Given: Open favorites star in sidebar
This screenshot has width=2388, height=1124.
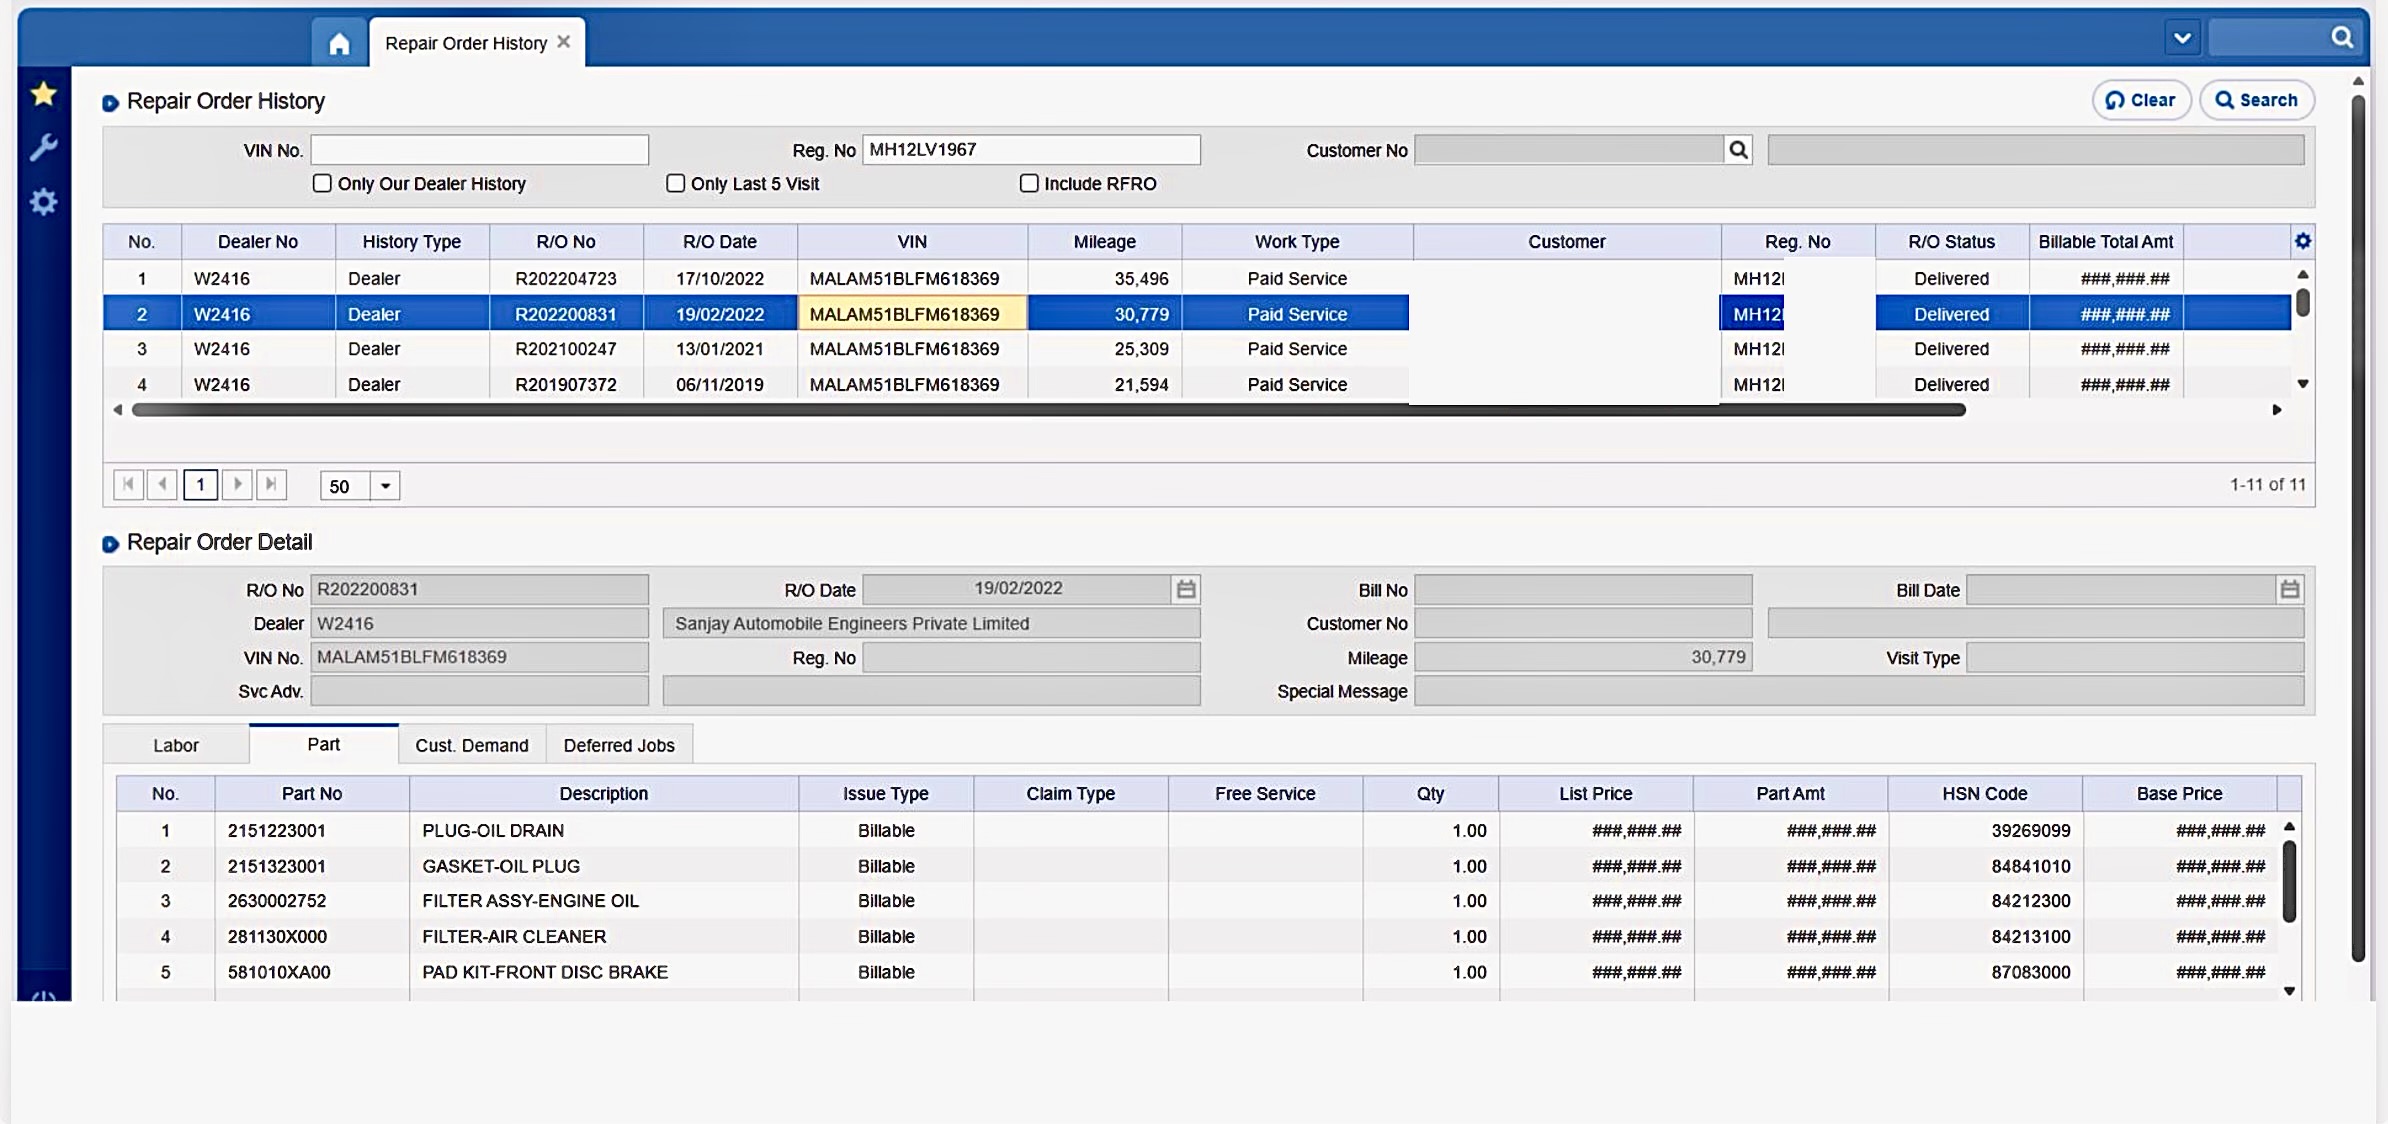Looking at the screenshot, I should click(x=43, y=94).
